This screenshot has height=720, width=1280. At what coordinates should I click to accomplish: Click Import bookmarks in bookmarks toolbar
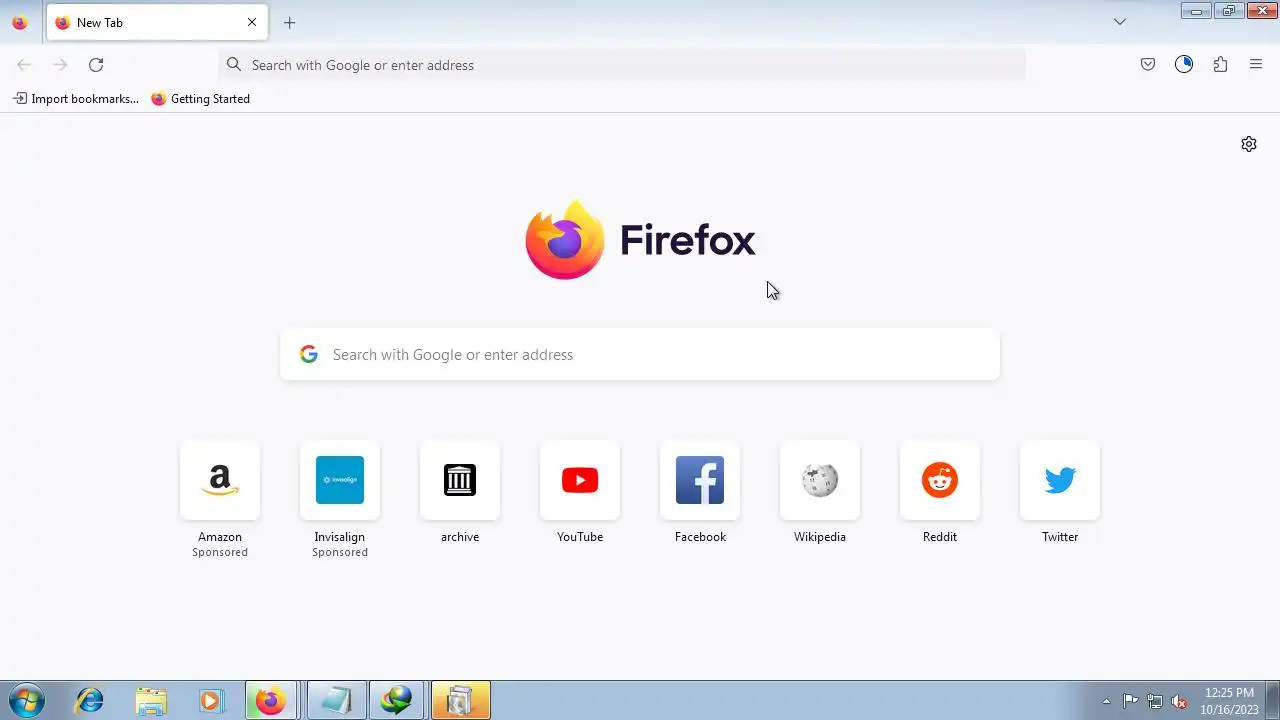76,99
